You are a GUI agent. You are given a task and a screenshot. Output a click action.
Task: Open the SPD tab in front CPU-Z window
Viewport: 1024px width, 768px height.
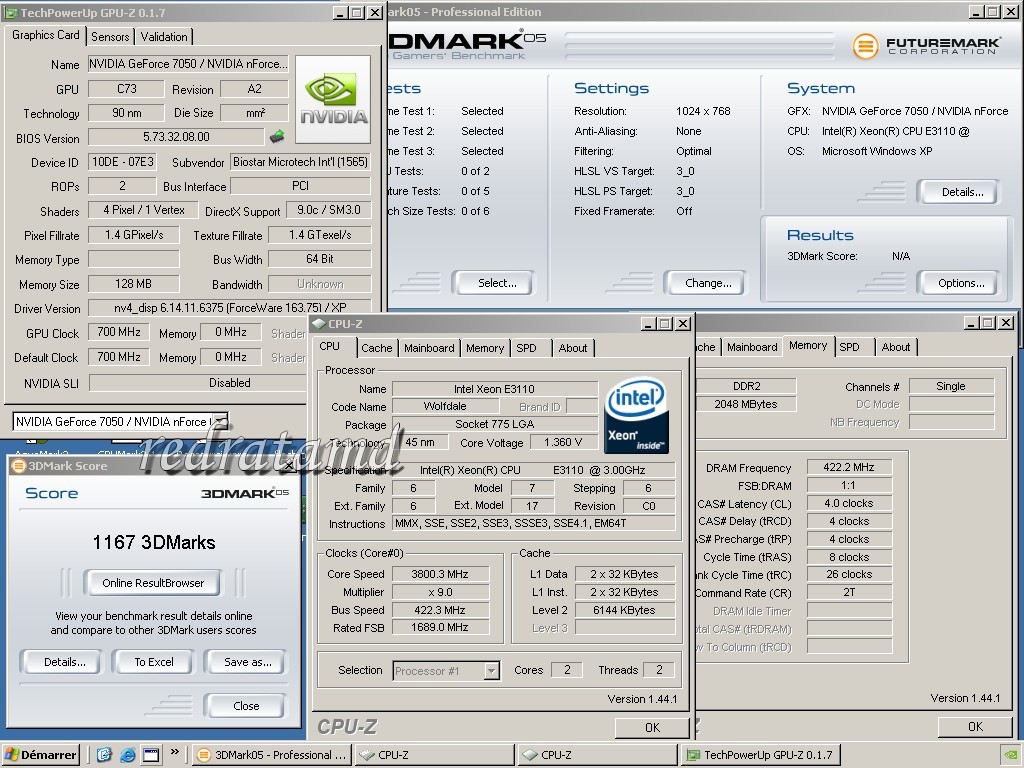526,348
